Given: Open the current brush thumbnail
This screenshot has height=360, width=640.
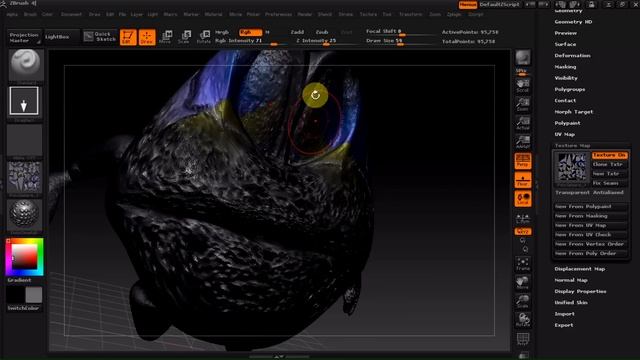Looking at the screenshot, I should tap(25, 65).
